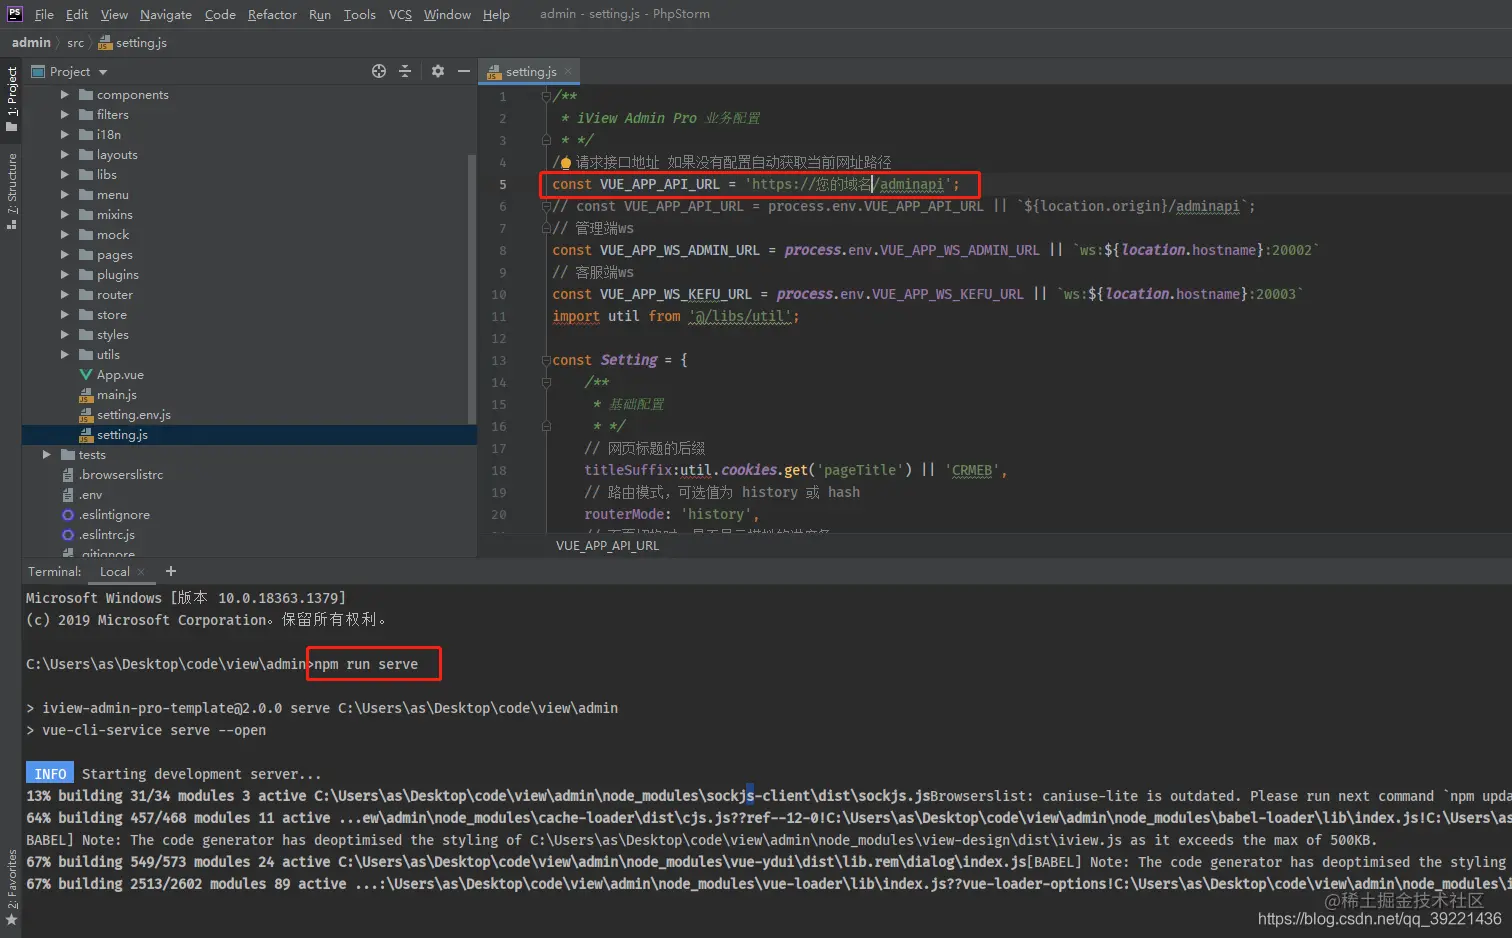Open the Code menu
Screen dimensions: 1512x938
point(220,14)
